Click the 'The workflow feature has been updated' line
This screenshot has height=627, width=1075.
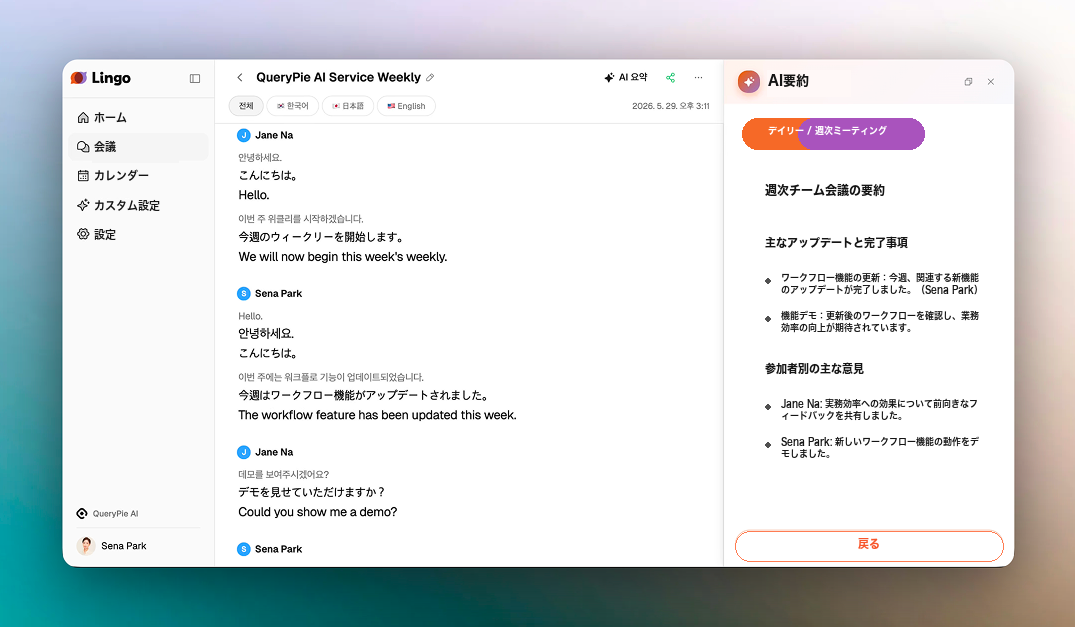pyautogui.click(x=377, y=415)
